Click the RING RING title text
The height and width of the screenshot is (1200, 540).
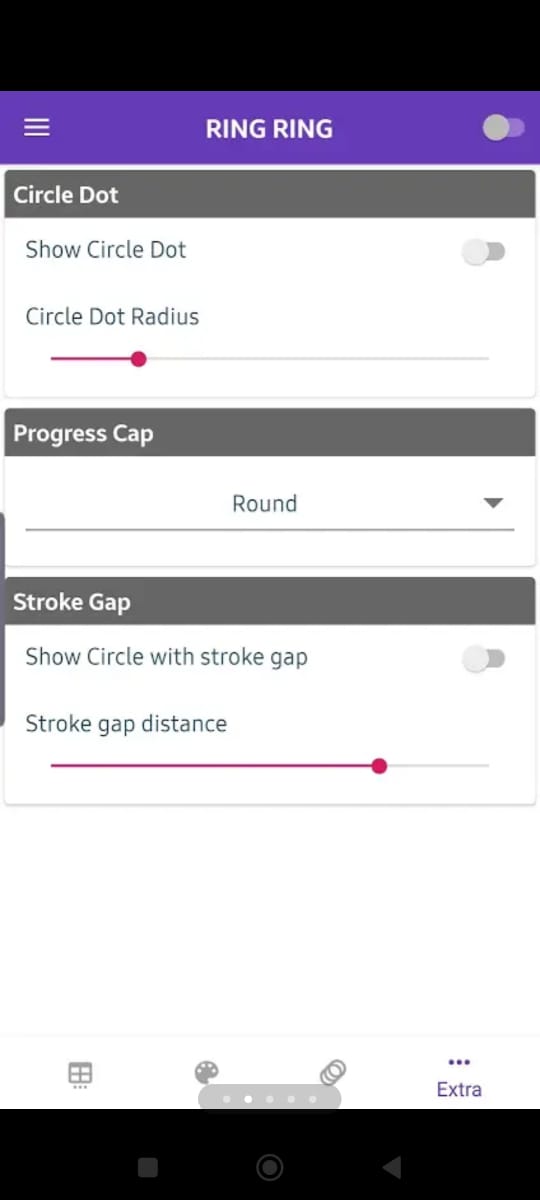point(269,128)
